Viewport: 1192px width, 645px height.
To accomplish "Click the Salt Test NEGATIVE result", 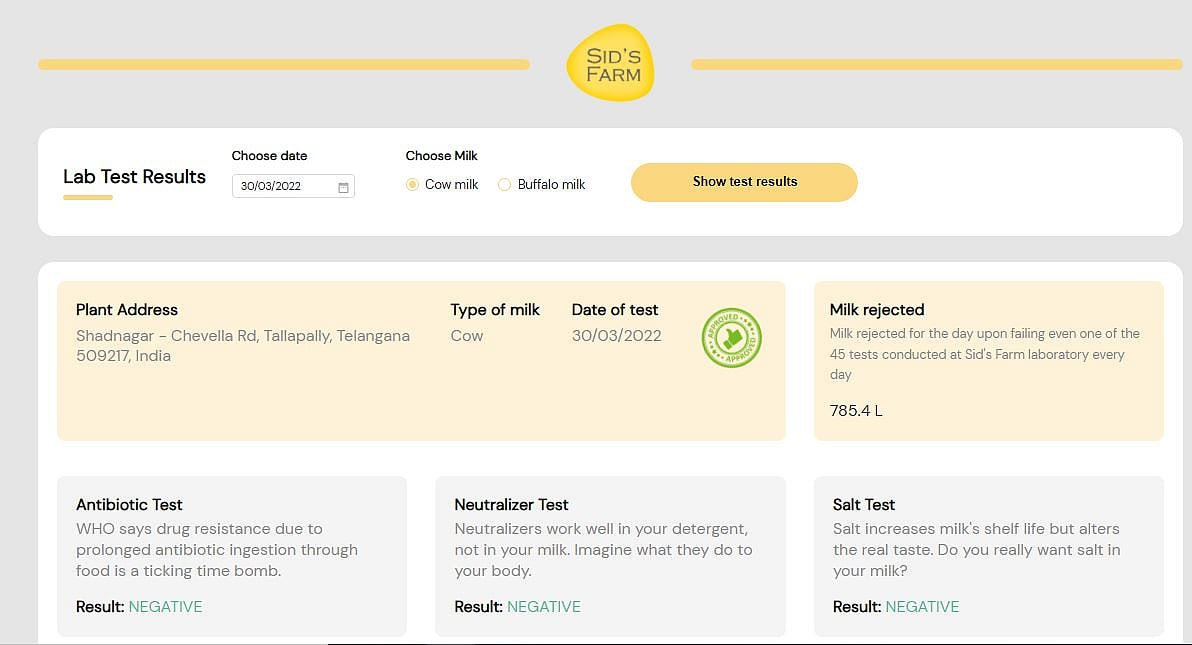I will tap(922, 607).
